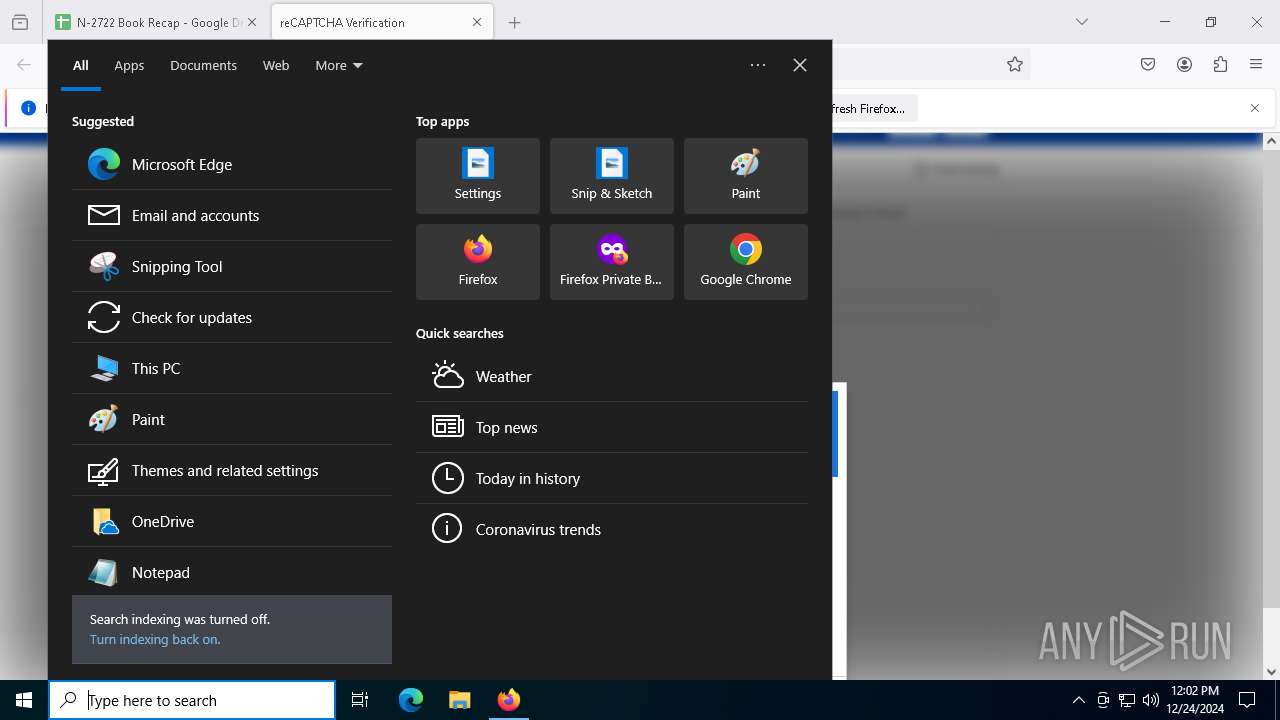
Task: Close the search panel with X
Action: coord(800,65)
